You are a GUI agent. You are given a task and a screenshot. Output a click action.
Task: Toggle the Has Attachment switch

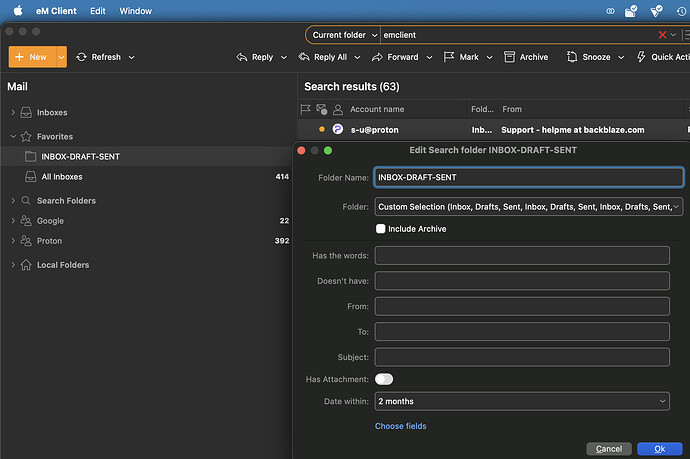click(384, 379)
